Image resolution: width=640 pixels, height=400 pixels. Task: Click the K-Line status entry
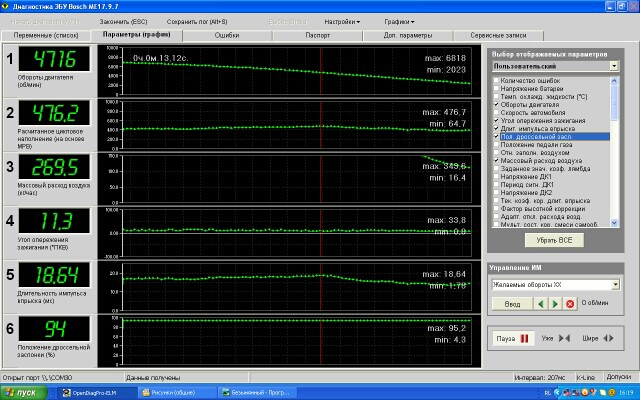(x=585, y=378)
